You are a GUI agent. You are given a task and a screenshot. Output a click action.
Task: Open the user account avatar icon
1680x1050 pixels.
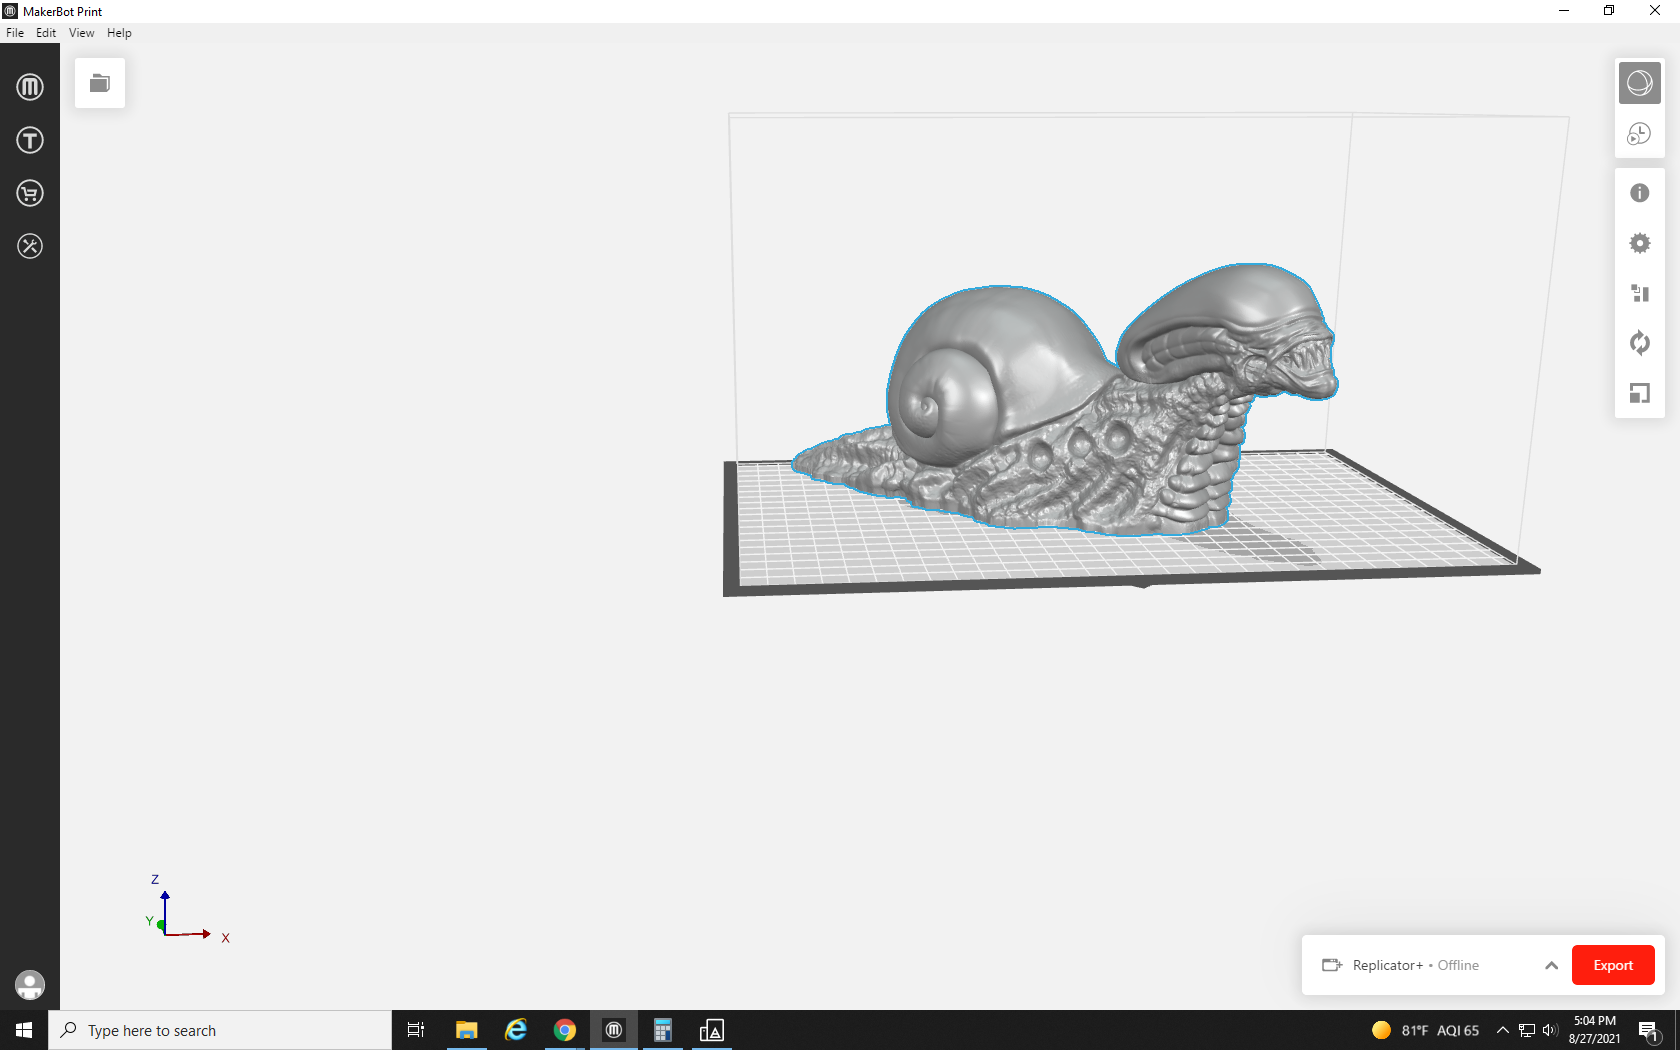point(30,985)
